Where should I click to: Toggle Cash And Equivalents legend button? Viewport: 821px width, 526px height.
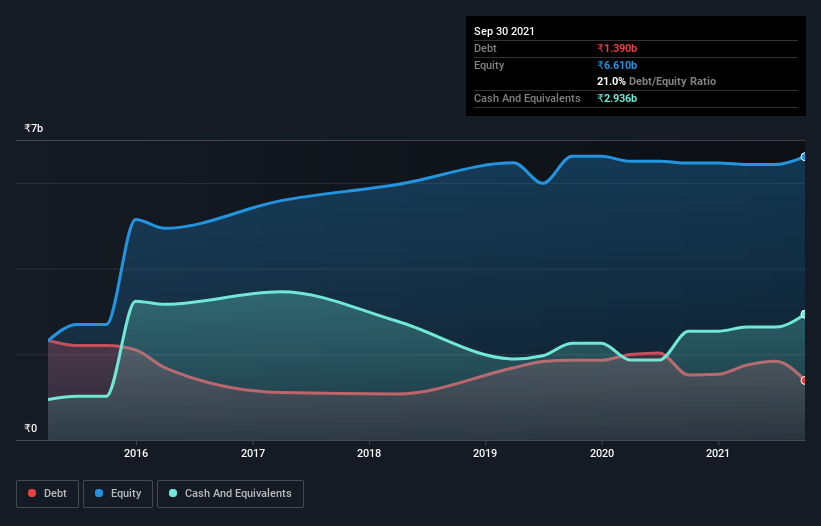pyautogui.click(x=230, y=494)
